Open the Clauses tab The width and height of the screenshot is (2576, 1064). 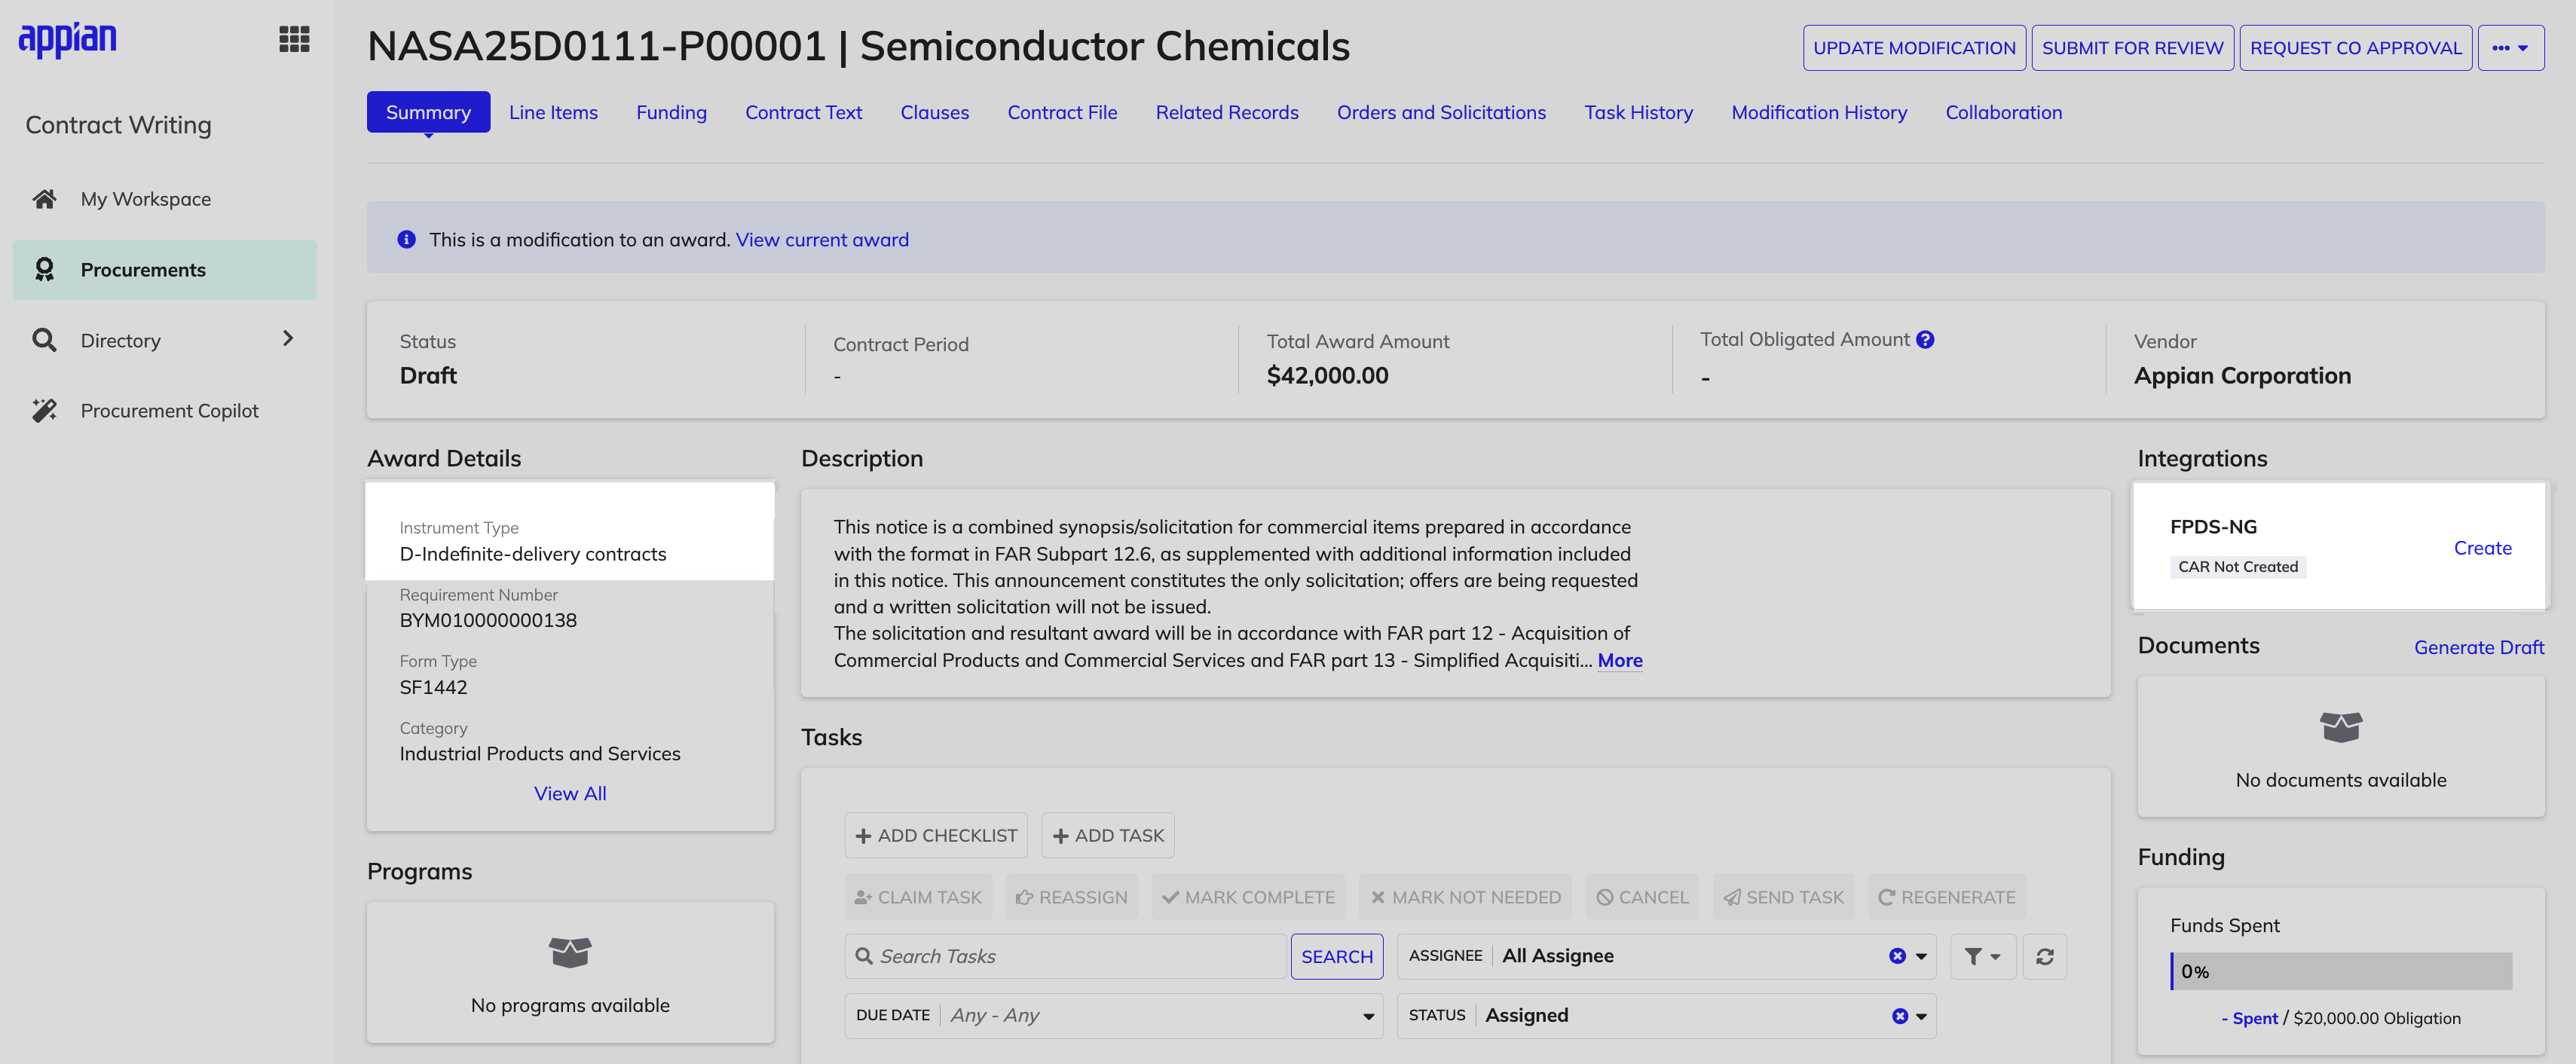click(934, 112)
